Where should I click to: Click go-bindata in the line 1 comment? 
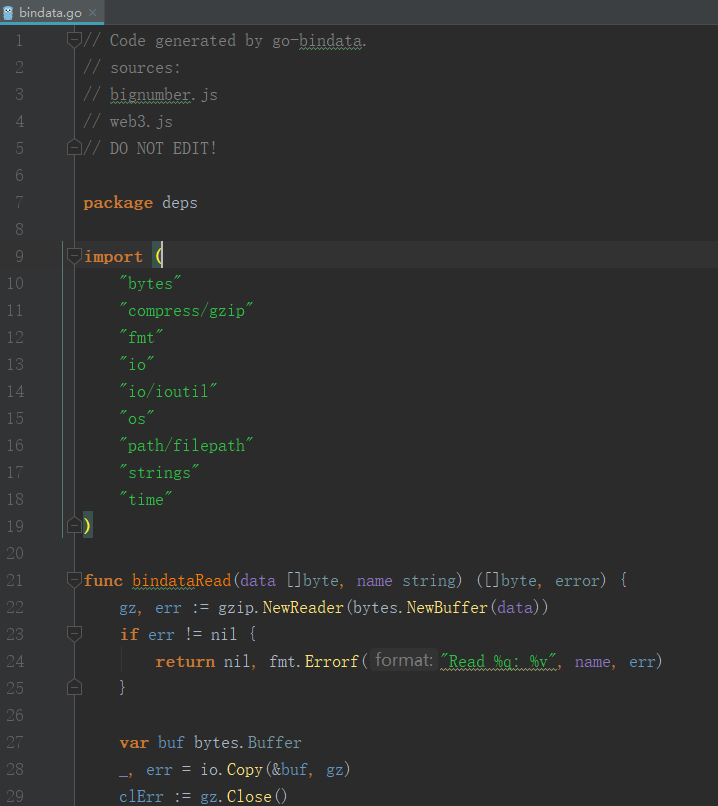[317, 41]
